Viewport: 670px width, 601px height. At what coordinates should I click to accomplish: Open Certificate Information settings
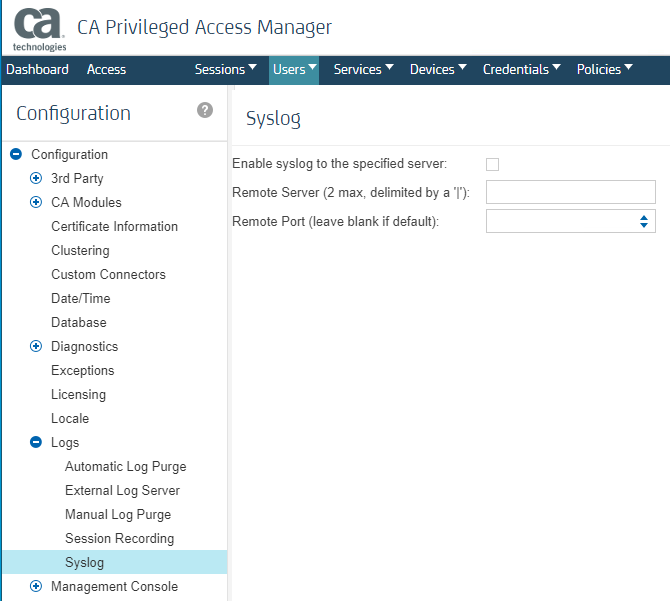point(114,226)
